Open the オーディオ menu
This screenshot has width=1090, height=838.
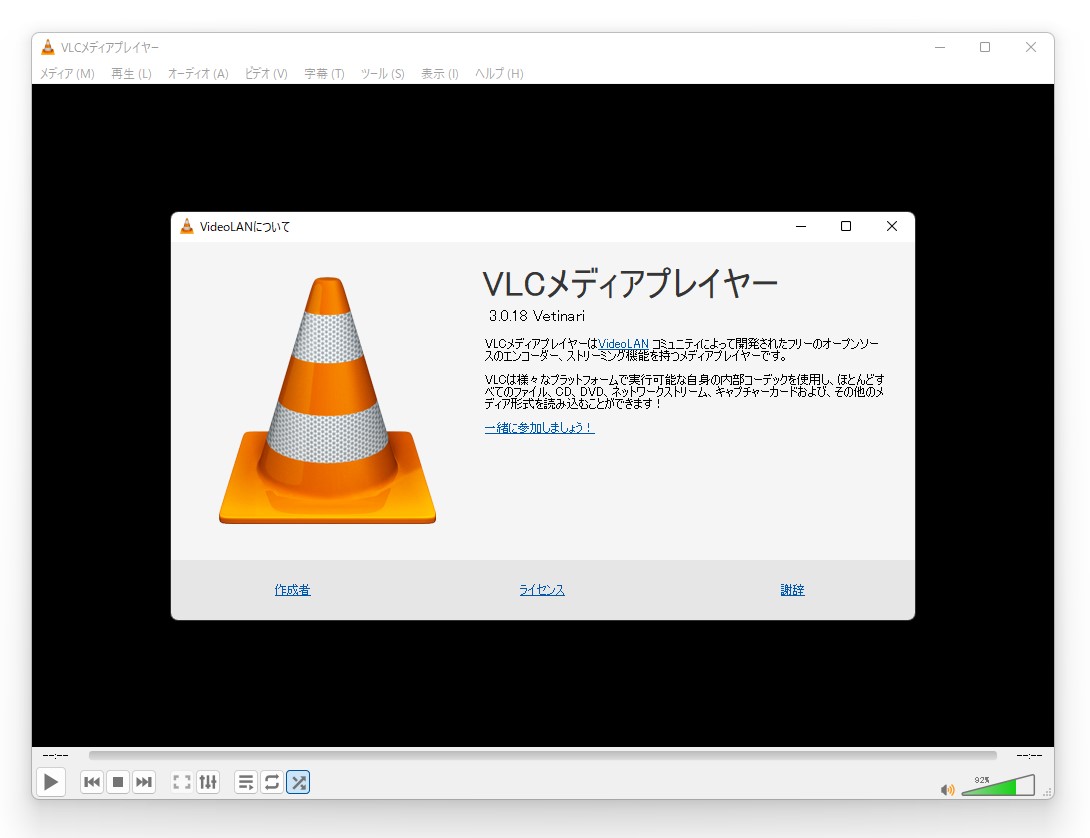coord(197,73)
